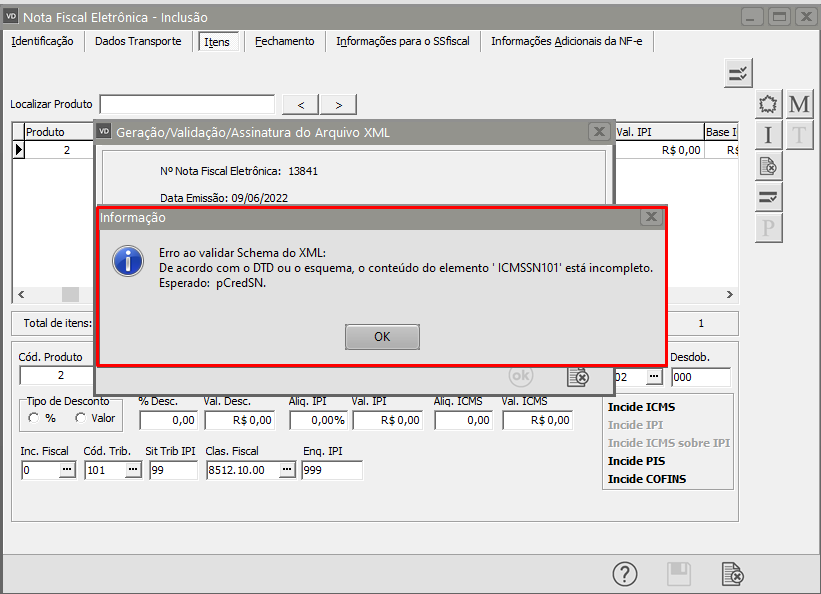
Task: Click the Val. IPI column header
Action: [659, 132]
